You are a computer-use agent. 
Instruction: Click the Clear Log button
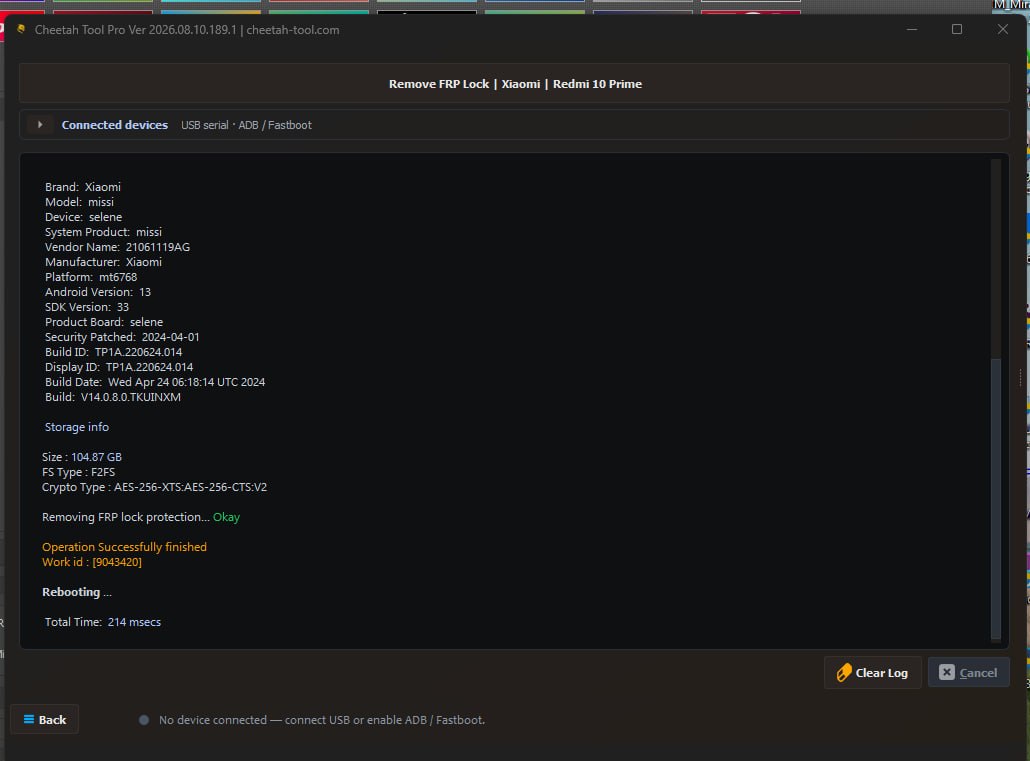click(872, 672)
